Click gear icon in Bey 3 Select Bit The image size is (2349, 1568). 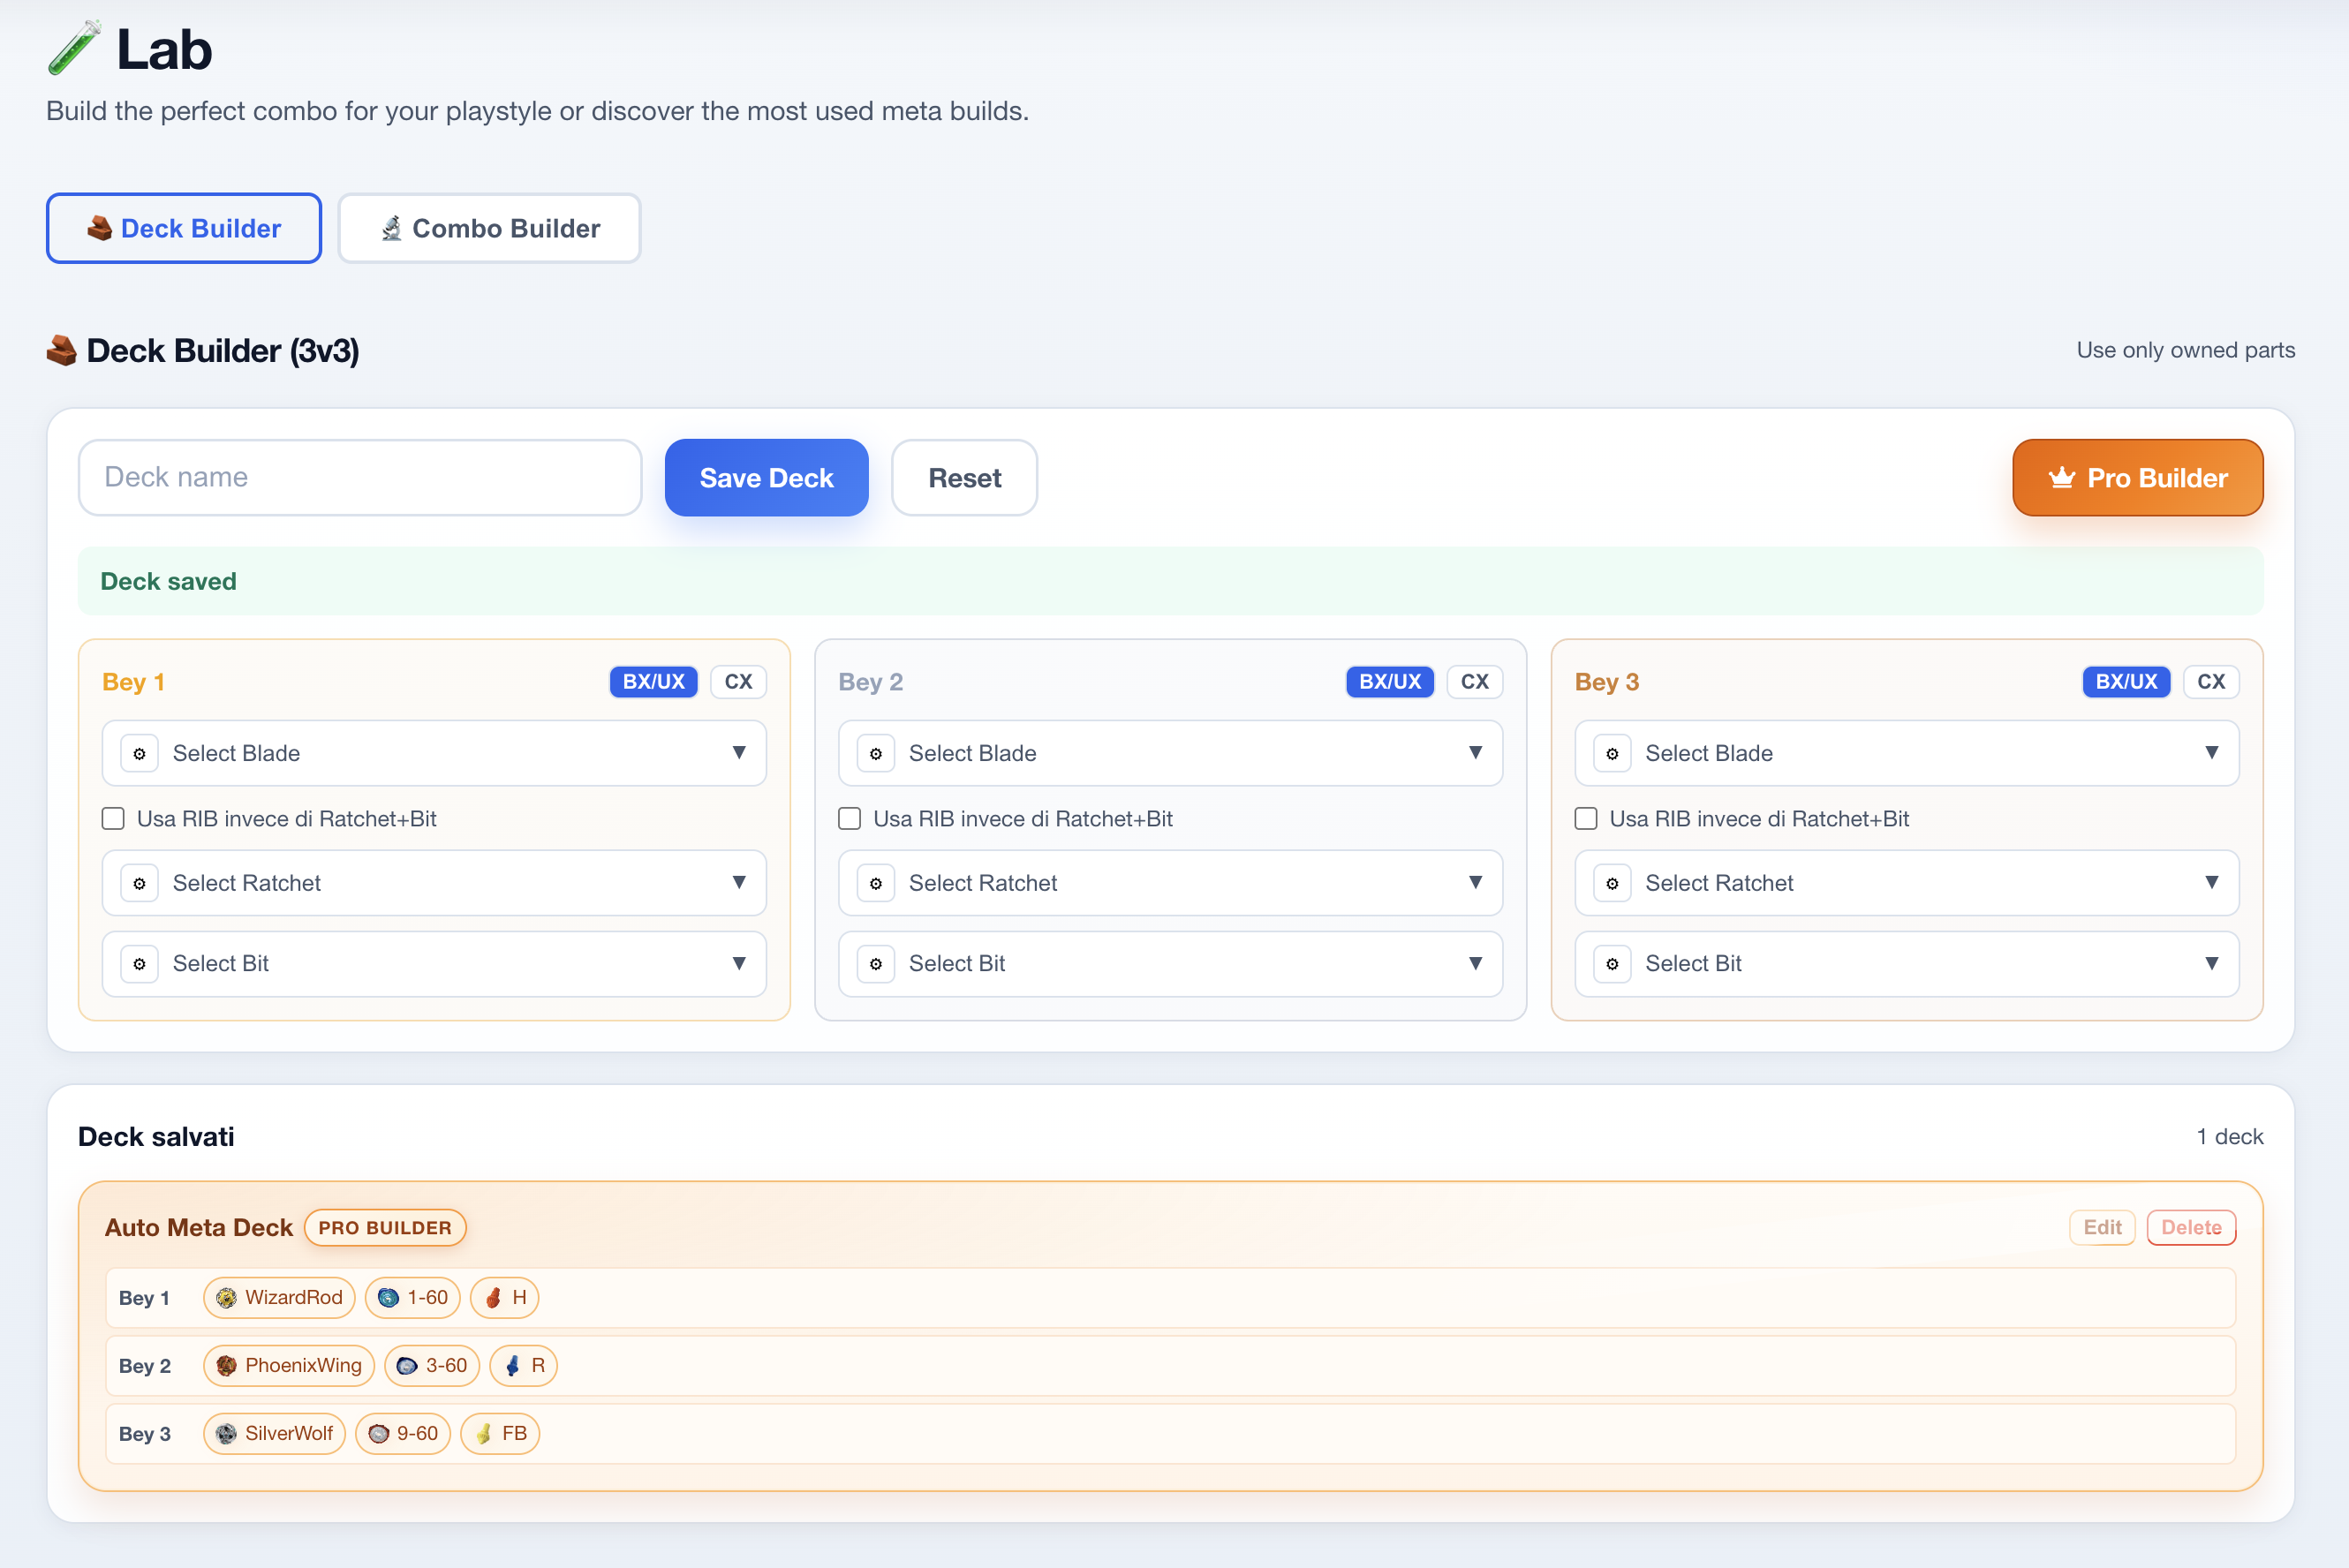pyautogui.click(x=1612, y=964)
